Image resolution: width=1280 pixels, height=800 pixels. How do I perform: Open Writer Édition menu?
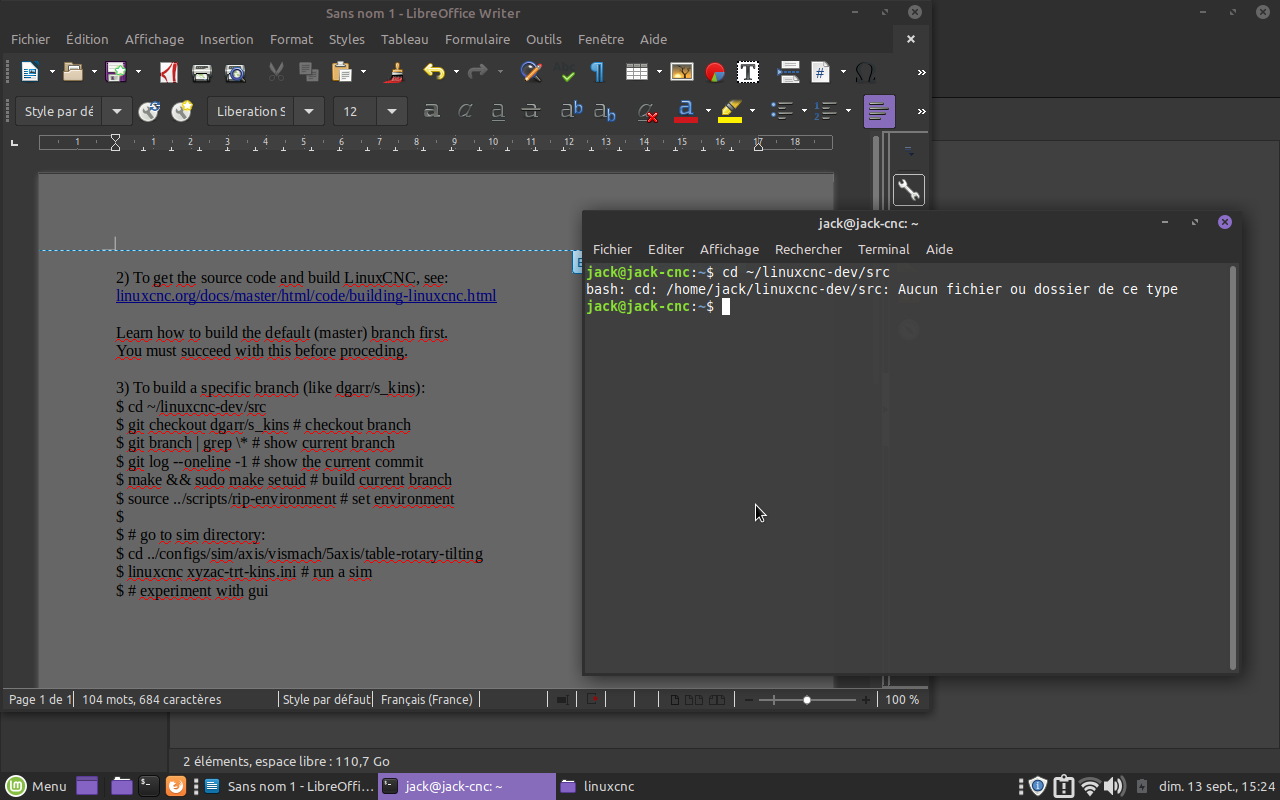coord(87,39)
